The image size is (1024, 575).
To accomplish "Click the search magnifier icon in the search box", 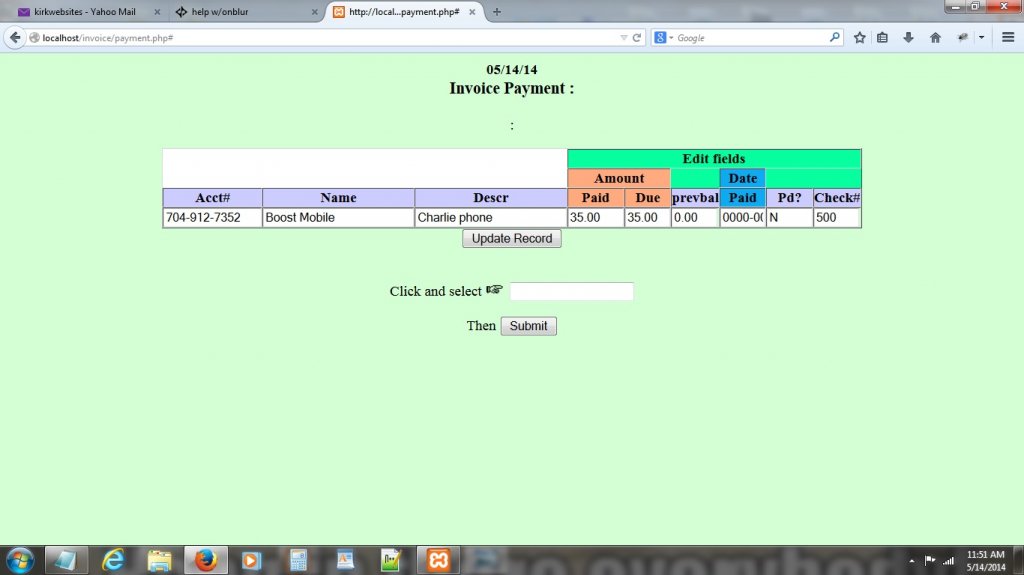I will [x=835, y=38].
